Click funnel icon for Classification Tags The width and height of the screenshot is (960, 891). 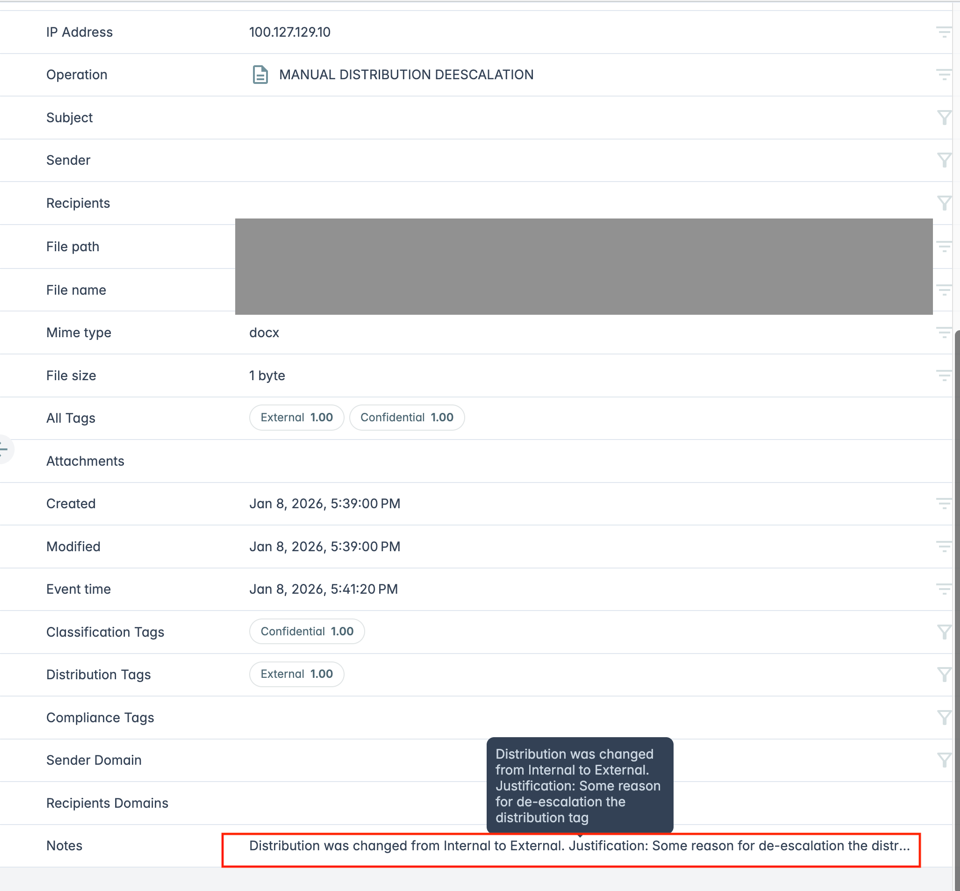pos(943,632)
